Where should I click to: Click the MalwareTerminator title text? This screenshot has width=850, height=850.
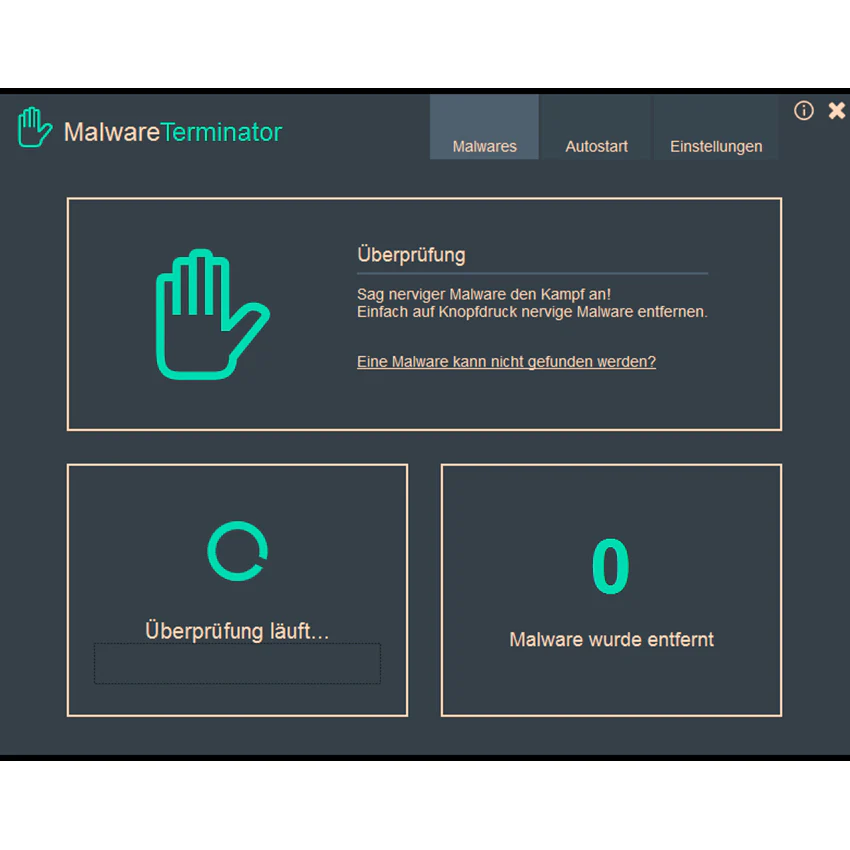click(173, 132)
